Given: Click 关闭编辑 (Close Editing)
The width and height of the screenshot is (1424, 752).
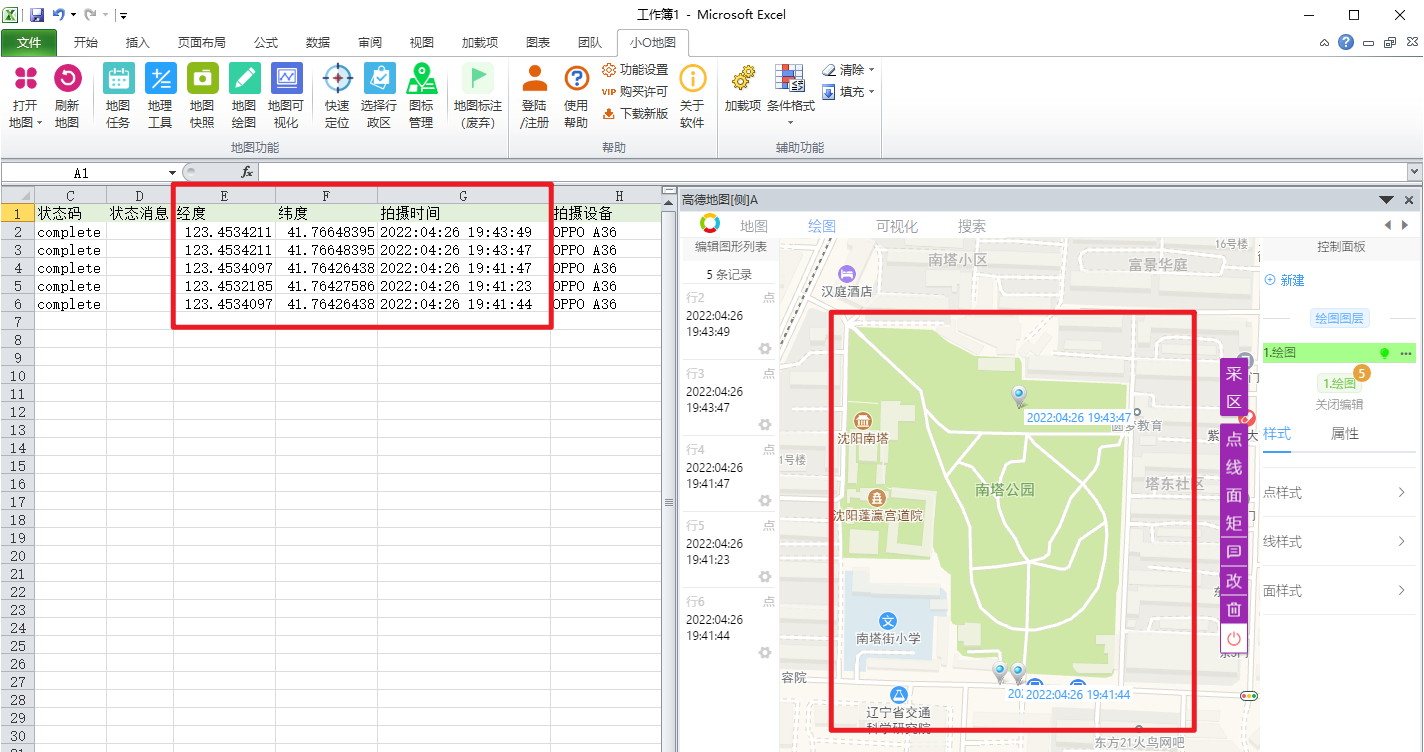Looking at the screenshot, I should pos(1339,405).
